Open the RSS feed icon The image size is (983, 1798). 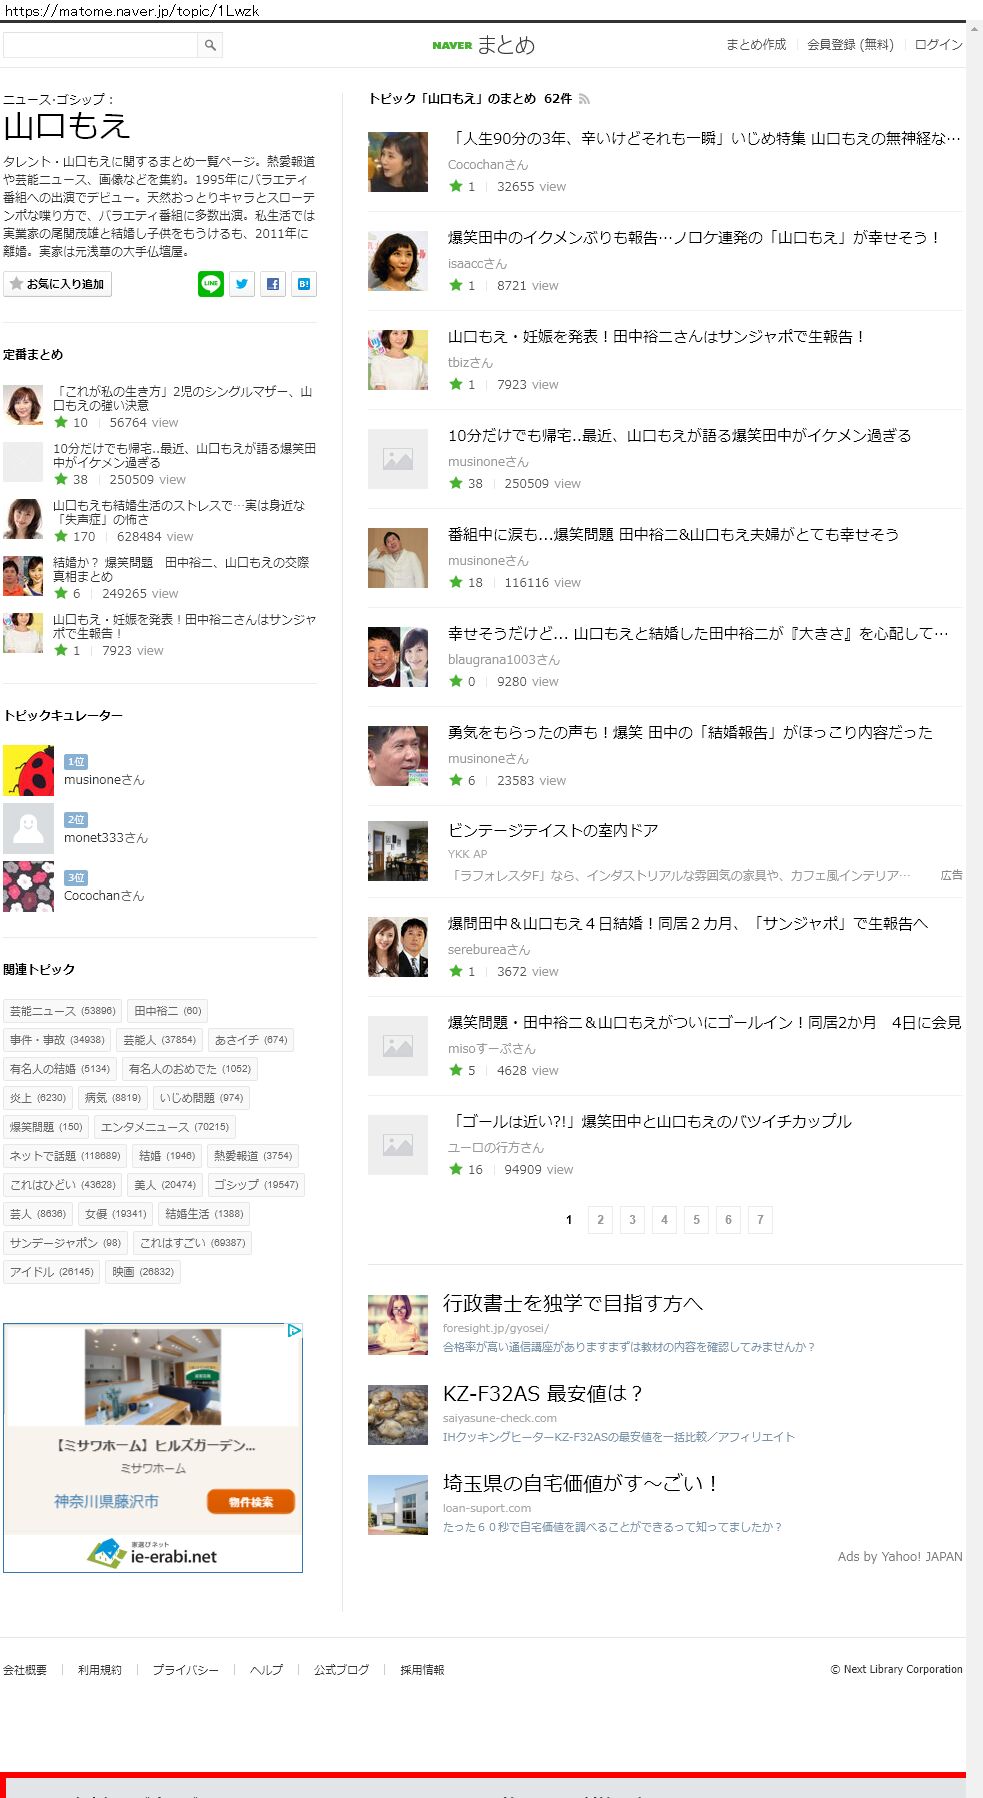[584, 99]
